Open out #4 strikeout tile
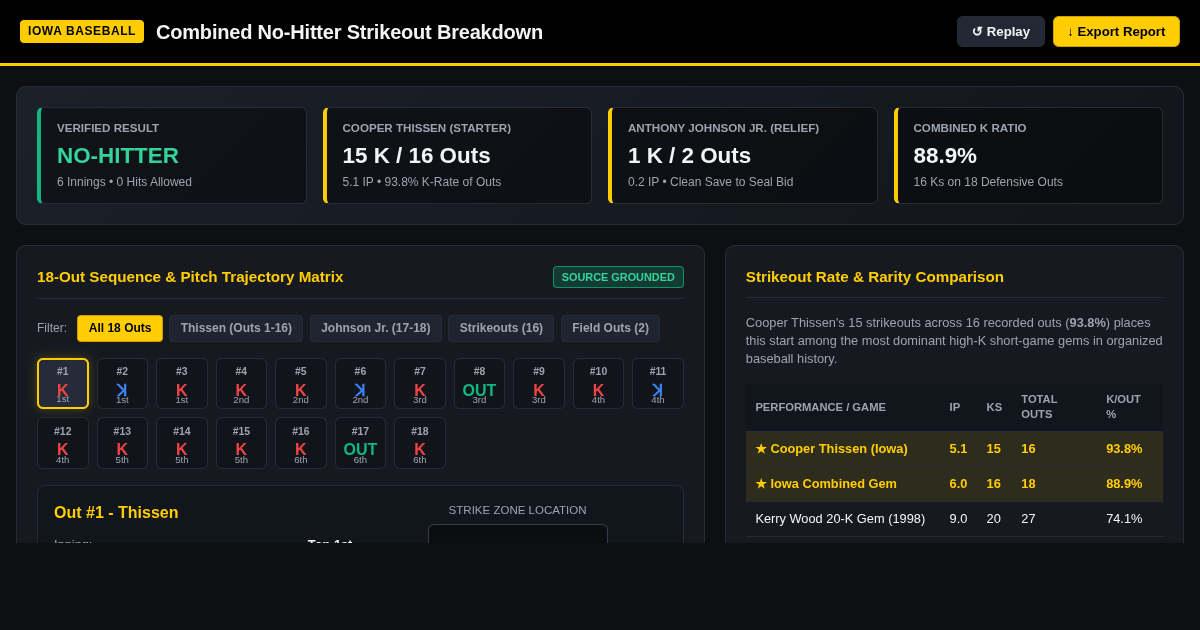Viewport: 1200px width, 630px height. [x=241, y=384]
